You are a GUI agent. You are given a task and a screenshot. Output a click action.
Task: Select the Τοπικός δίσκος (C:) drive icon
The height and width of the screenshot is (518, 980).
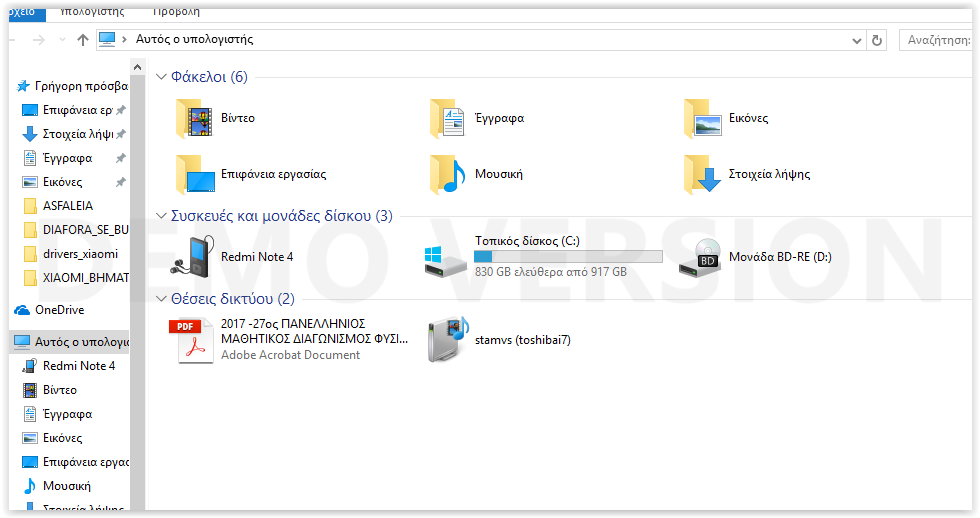[x=445, y=261]
